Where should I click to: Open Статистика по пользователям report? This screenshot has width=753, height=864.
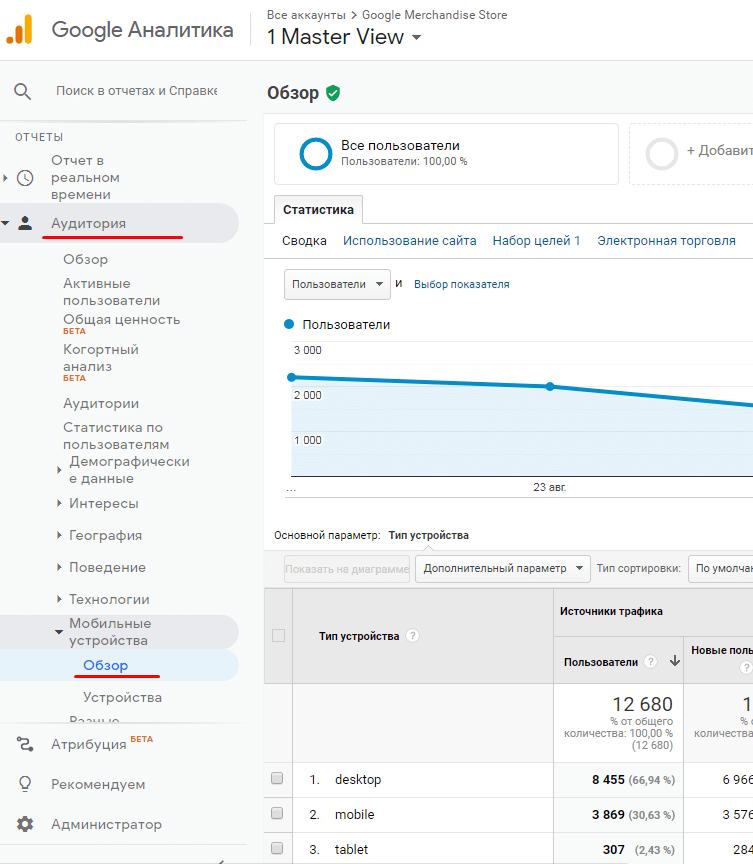click(x=116, y=435)
